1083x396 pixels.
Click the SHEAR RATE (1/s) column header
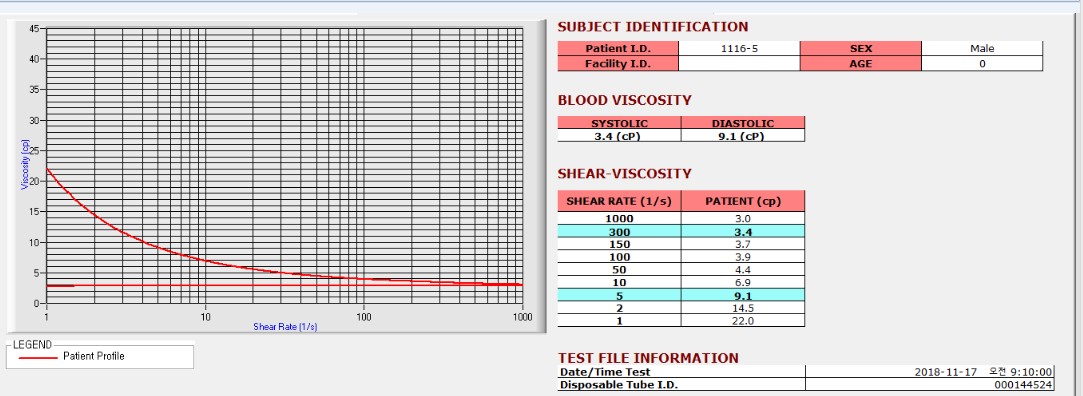pos(620,201)
